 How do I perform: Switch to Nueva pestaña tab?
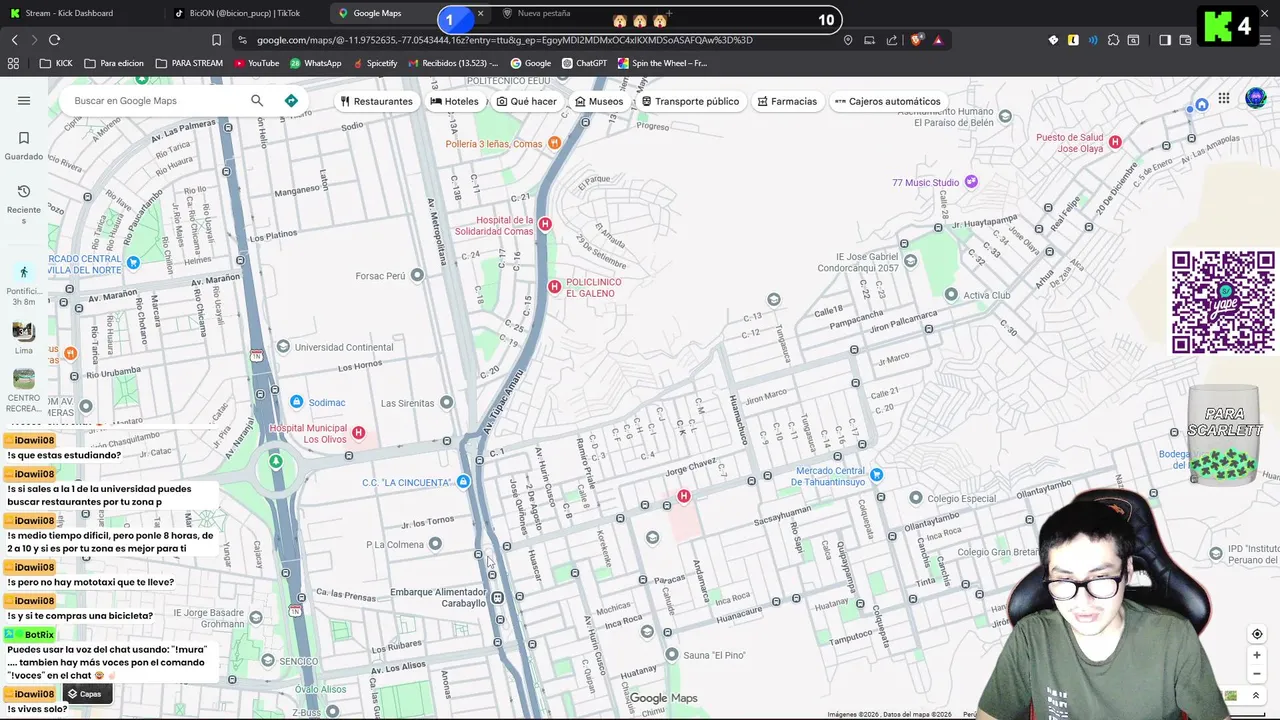click(545, 13)
